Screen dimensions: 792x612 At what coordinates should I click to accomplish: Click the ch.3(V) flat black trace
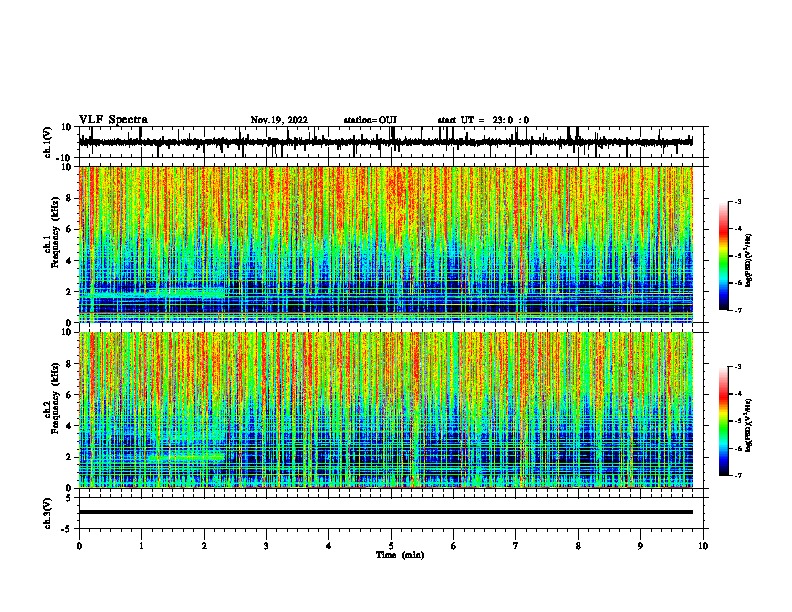[x=386, y=512]
